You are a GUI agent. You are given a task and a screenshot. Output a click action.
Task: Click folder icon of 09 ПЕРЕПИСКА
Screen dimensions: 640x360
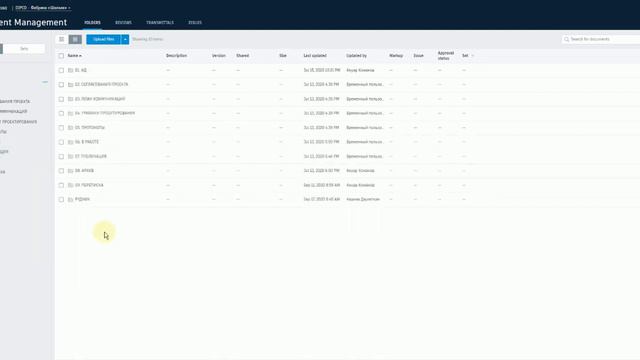[71, 185]
